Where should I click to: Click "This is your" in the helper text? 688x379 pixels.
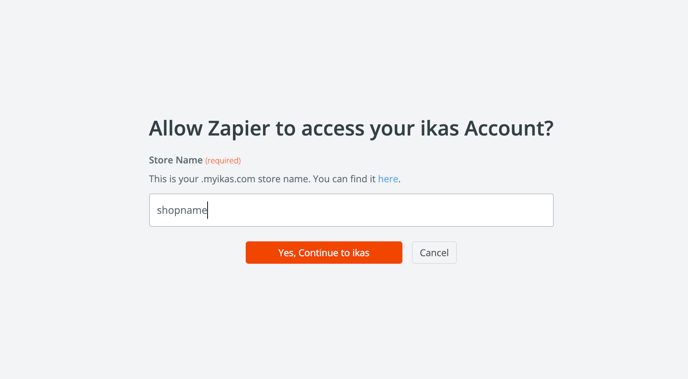[174, 179]
